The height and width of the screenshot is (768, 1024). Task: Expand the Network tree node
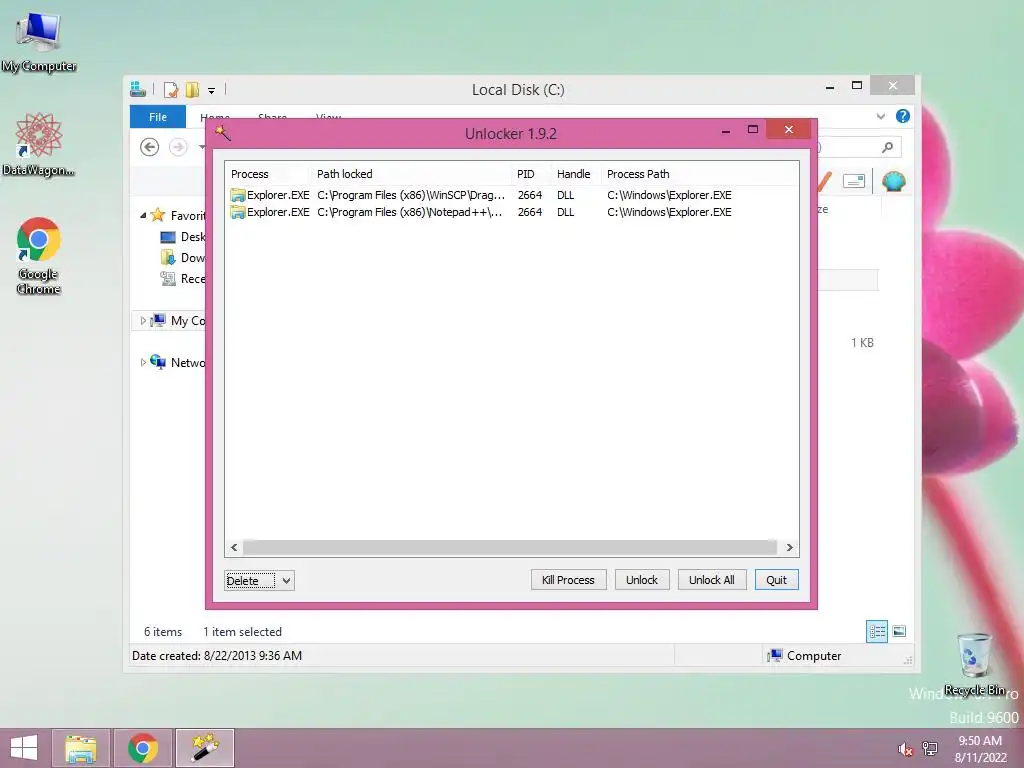[x=143, y=362]
